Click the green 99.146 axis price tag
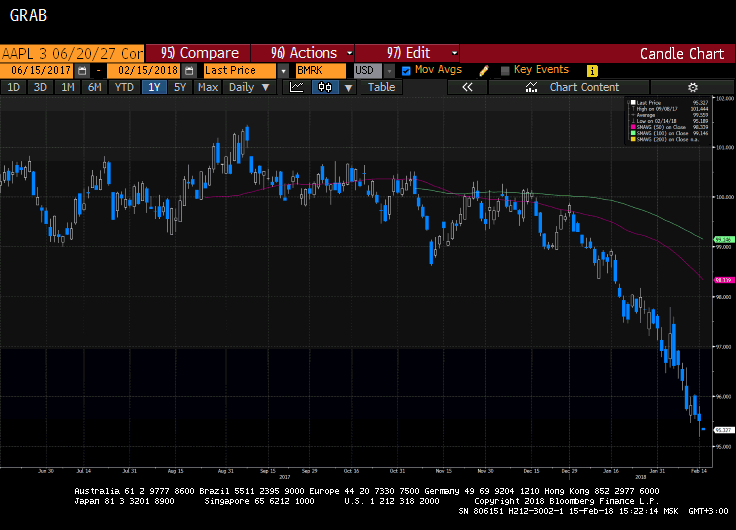The height and width of the screenshot is (530, 736). [723, 240]
